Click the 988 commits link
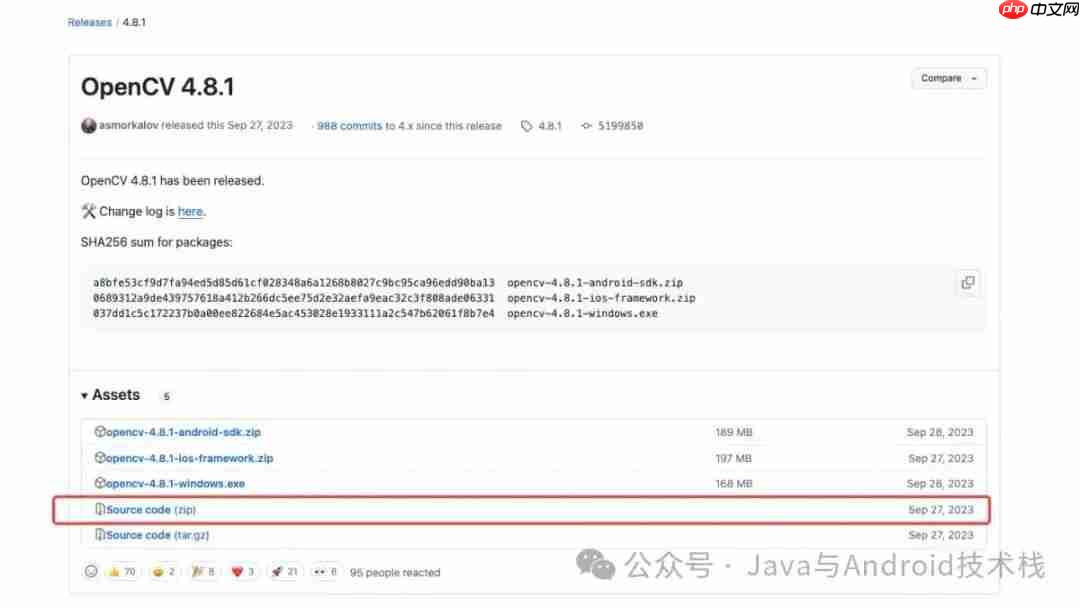This screenshot has width=1080, height=608. click(x=348, y=125)
